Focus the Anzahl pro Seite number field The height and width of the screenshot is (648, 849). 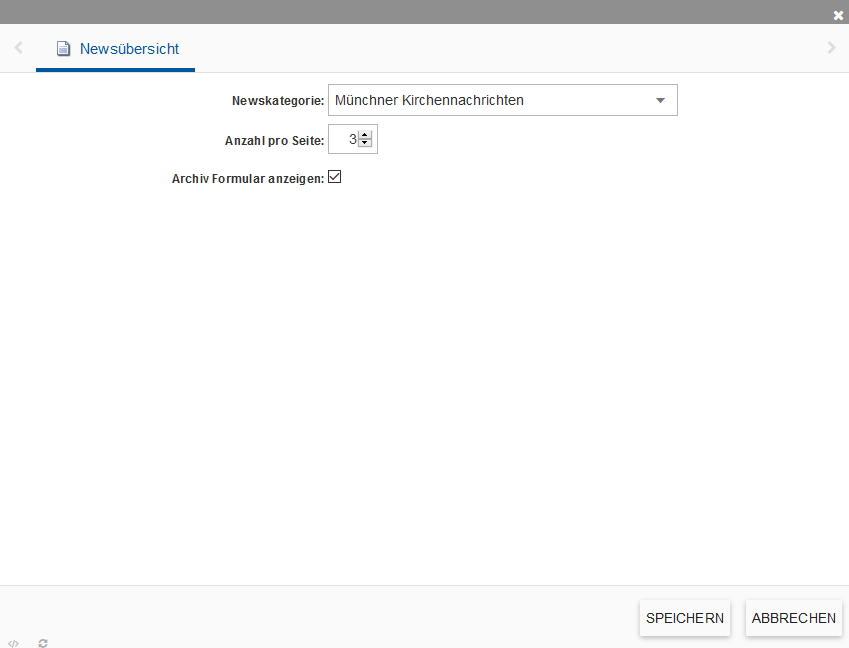click(344, 140)
